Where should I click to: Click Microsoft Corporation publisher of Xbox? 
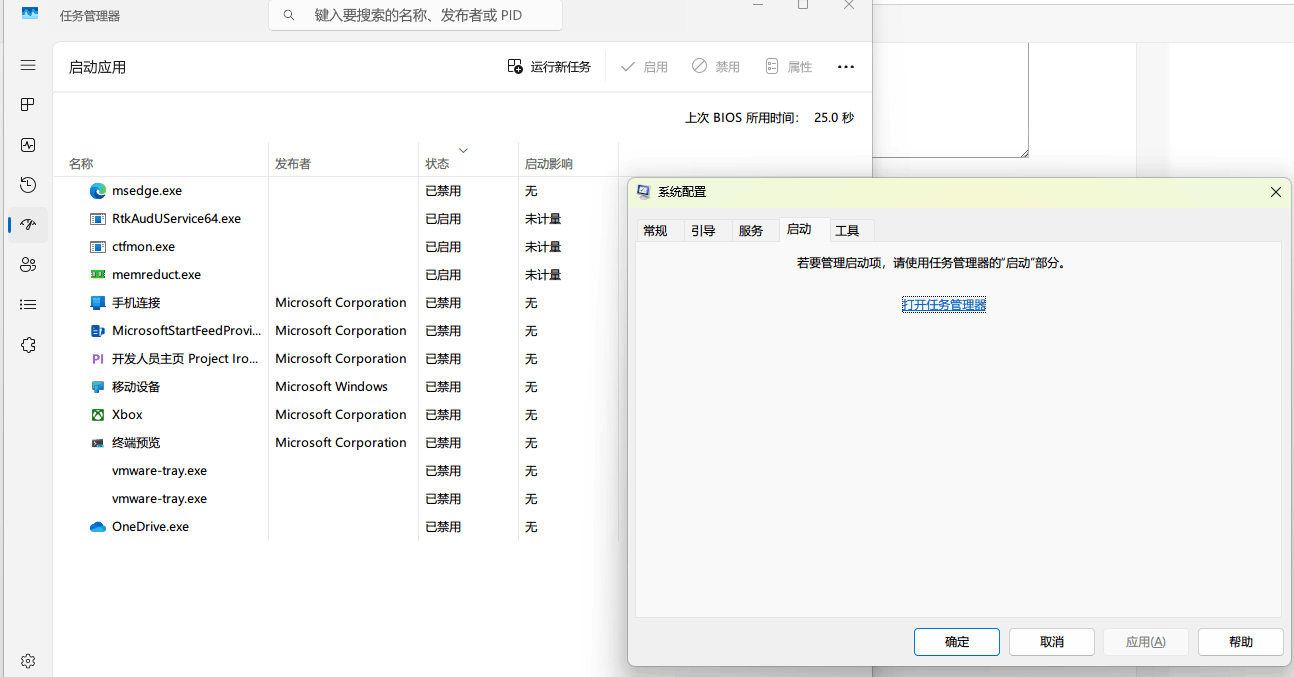point(341,415)
